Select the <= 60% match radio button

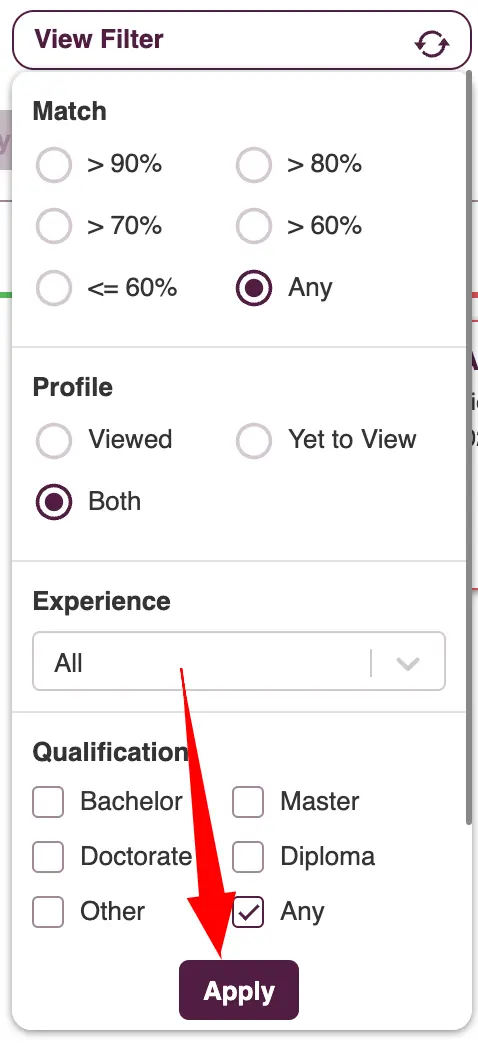[x=53, y=288]
